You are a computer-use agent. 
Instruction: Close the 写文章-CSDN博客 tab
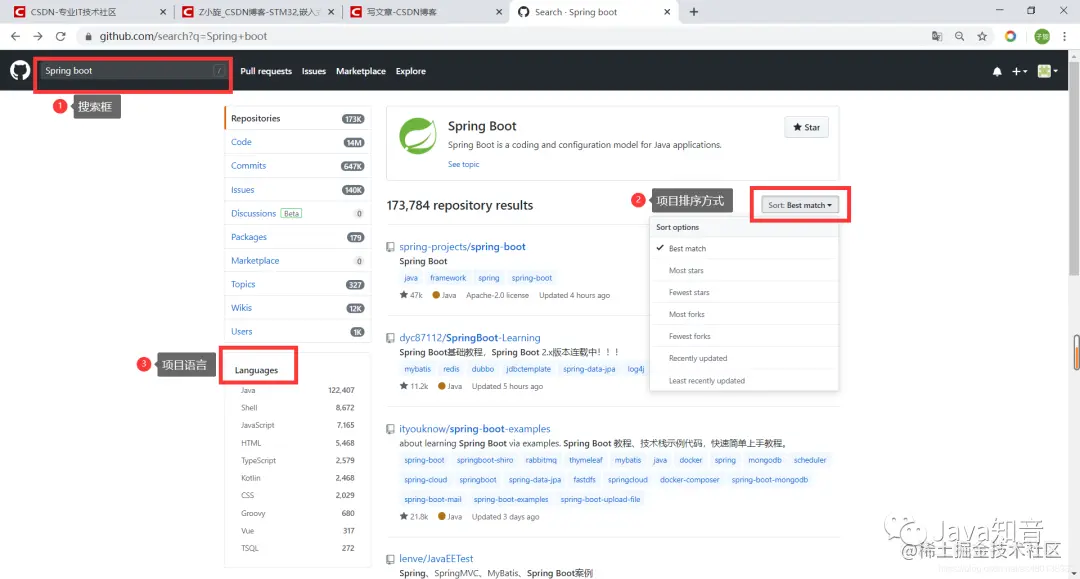tap(499, 12)
